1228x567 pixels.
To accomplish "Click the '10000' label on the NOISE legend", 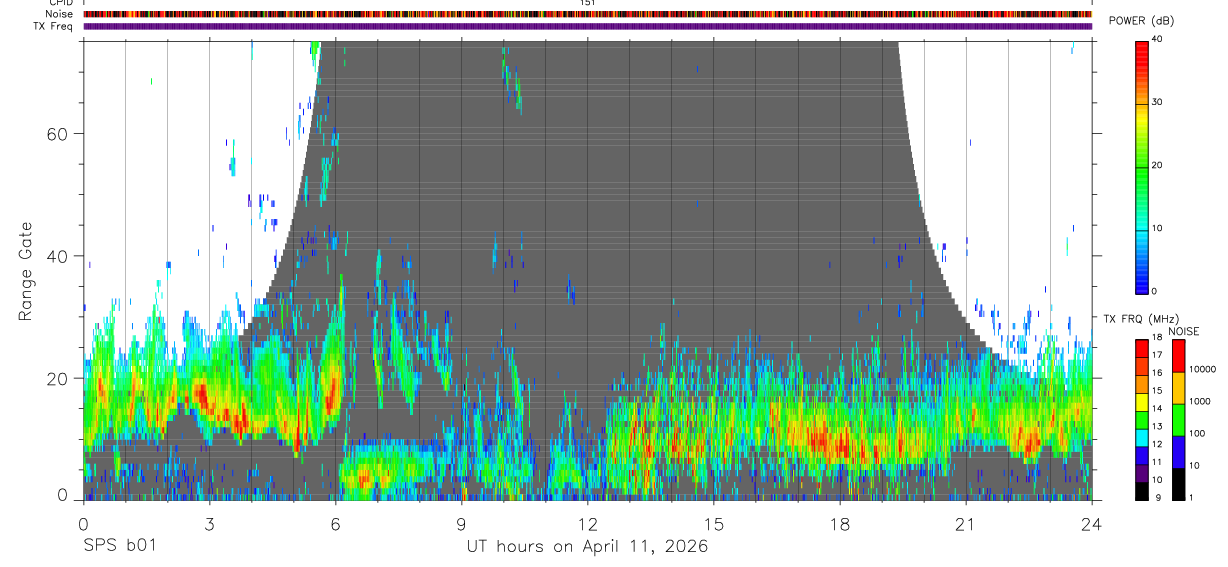I will [x=1202, y=369].
